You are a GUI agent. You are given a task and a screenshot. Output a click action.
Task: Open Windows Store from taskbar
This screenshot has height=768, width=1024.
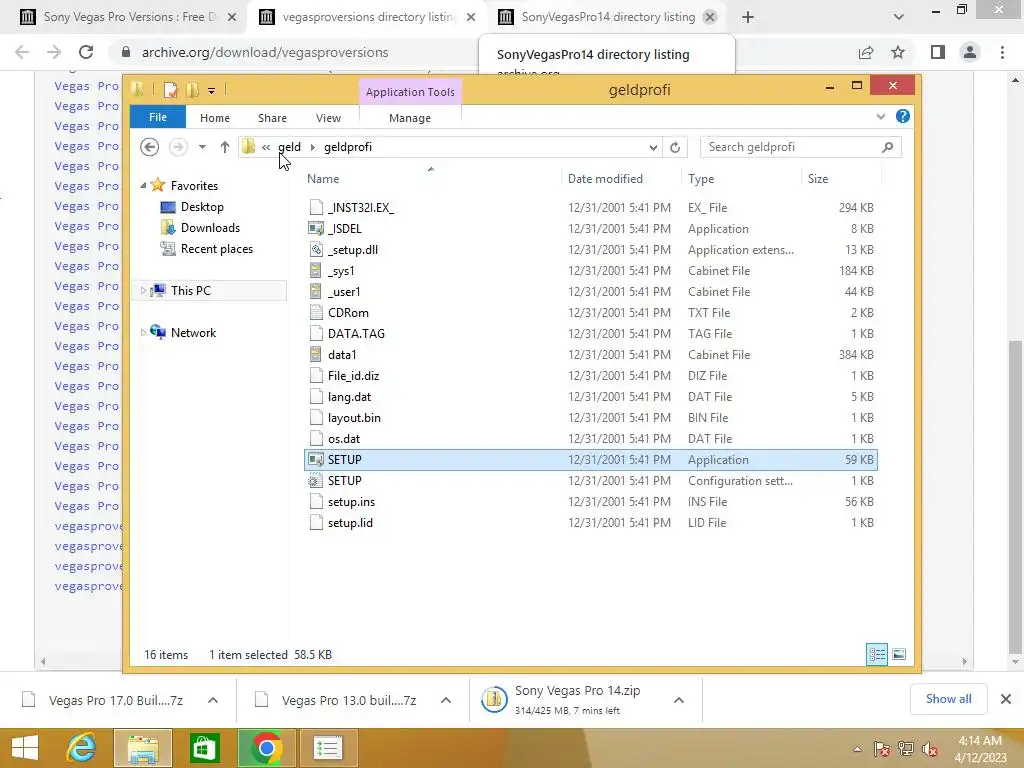(x=204, y=748)
